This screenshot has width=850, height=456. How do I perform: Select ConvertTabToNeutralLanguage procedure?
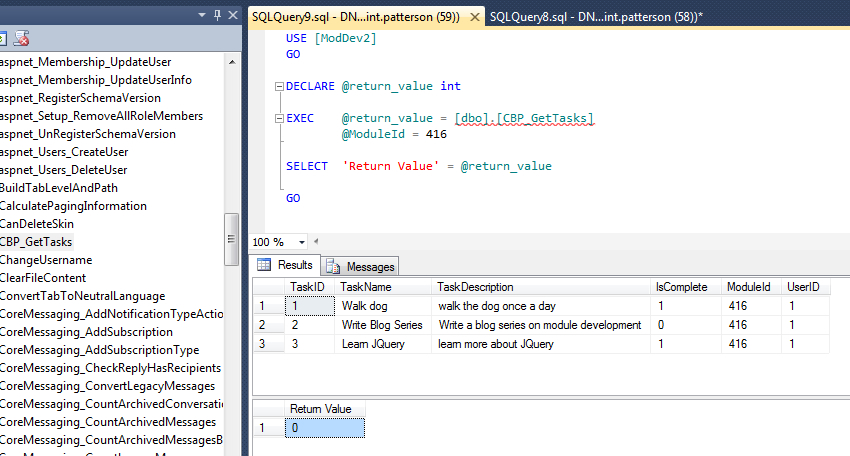(x=82, y=296)
